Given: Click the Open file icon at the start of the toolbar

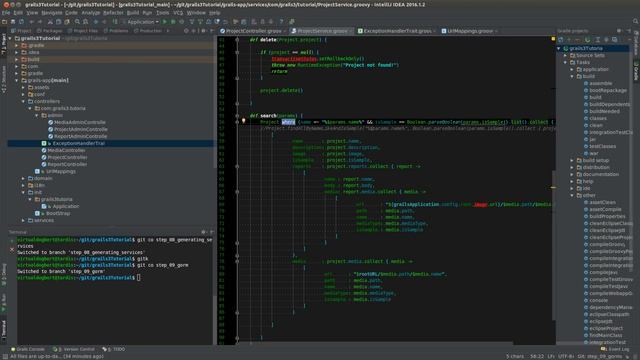Looking at the screenshot, I should pyautogui.click(x=4, y=22).
